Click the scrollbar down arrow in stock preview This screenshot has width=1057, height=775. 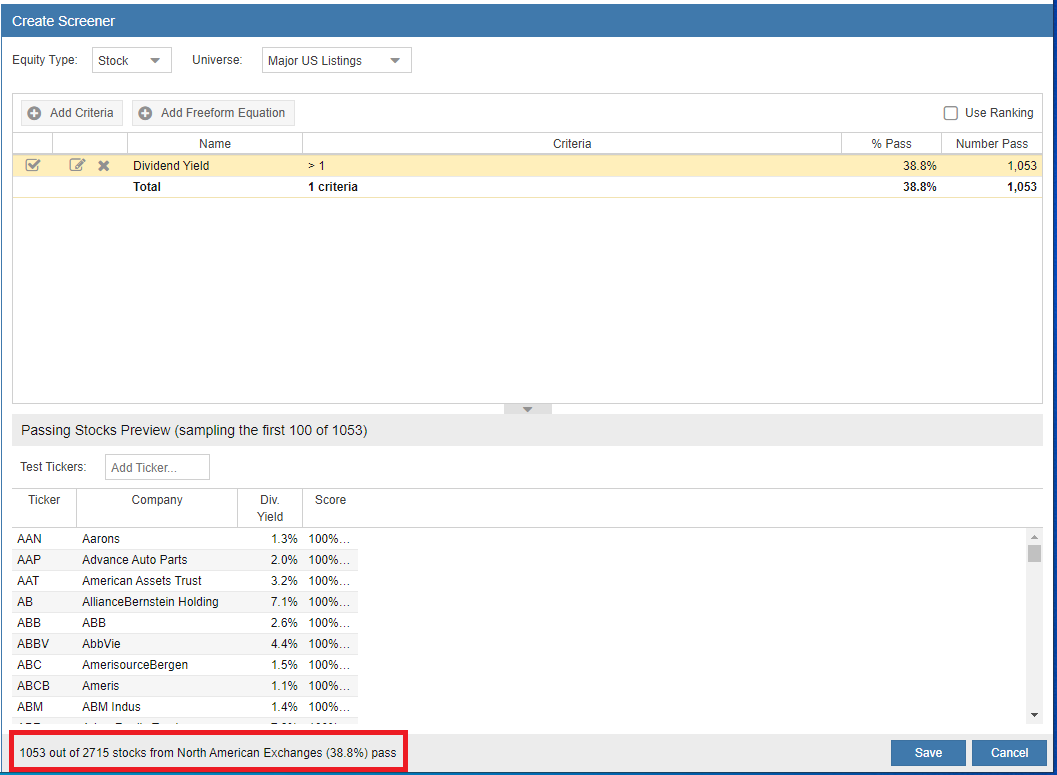(x=1034, y=715)
